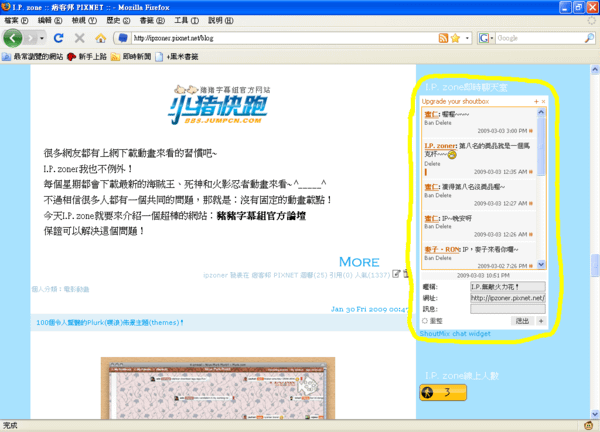Screen dimensions: 600x432
Task: Click the shoutbox plus icon at top
Action: [536, 101]
